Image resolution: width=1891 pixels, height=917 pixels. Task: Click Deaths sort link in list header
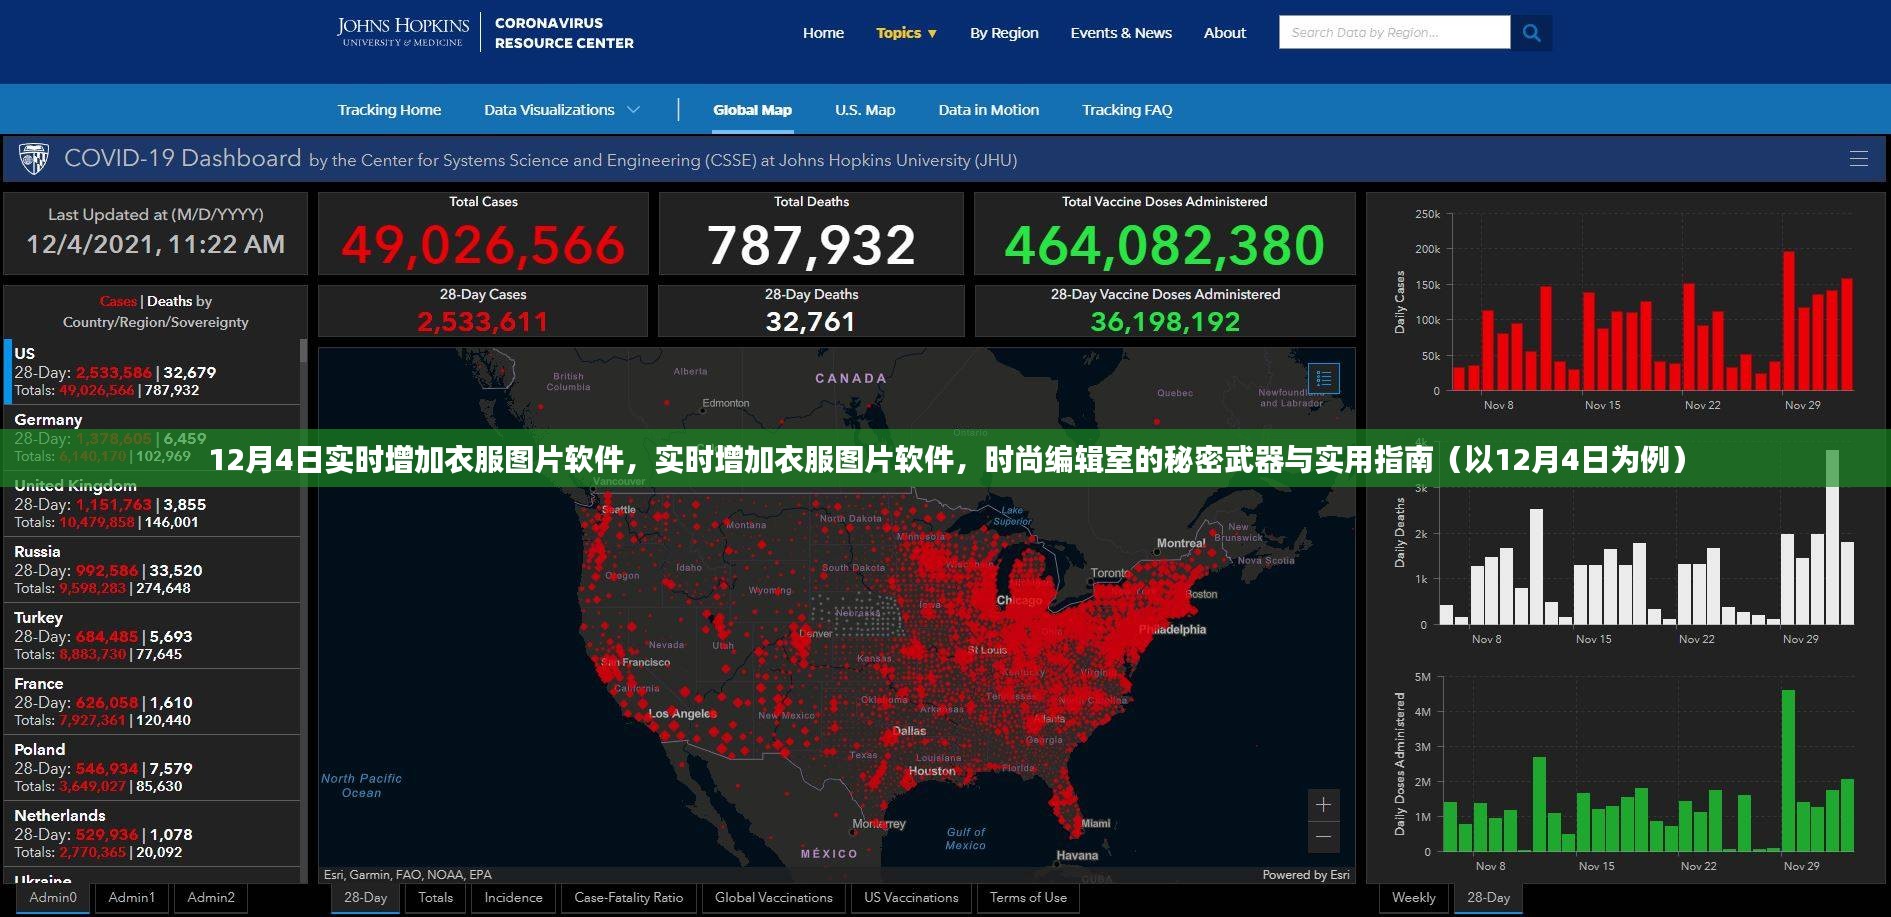(169, 301)
